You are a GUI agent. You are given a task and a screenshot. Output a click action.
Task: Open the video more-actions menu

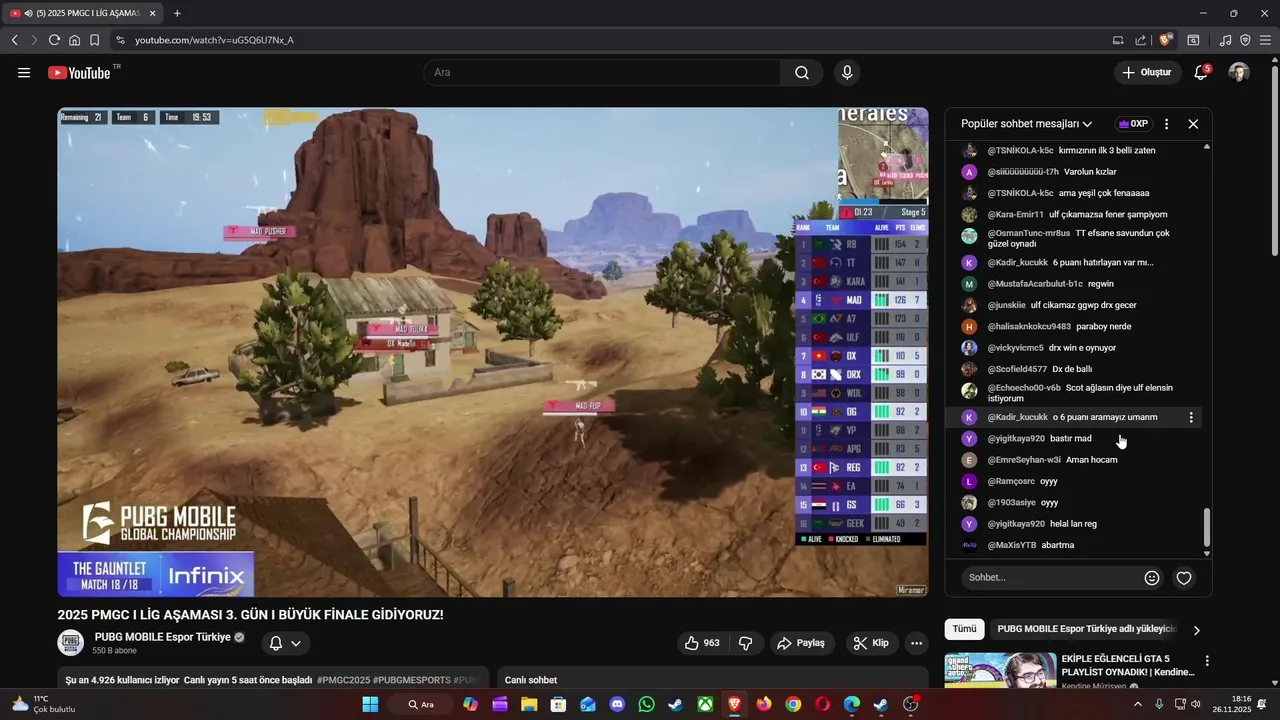(x=916, y=643)
